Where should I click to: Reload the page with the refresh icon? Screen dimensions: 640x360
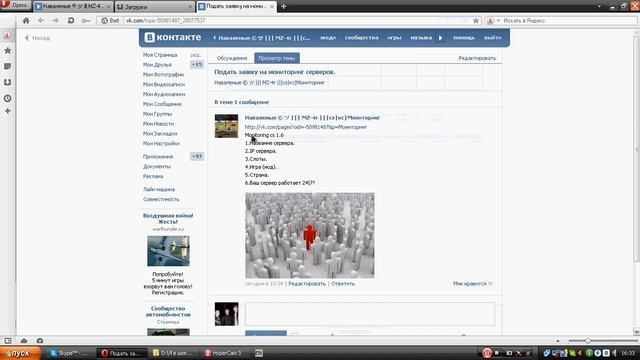coord(71,20)
